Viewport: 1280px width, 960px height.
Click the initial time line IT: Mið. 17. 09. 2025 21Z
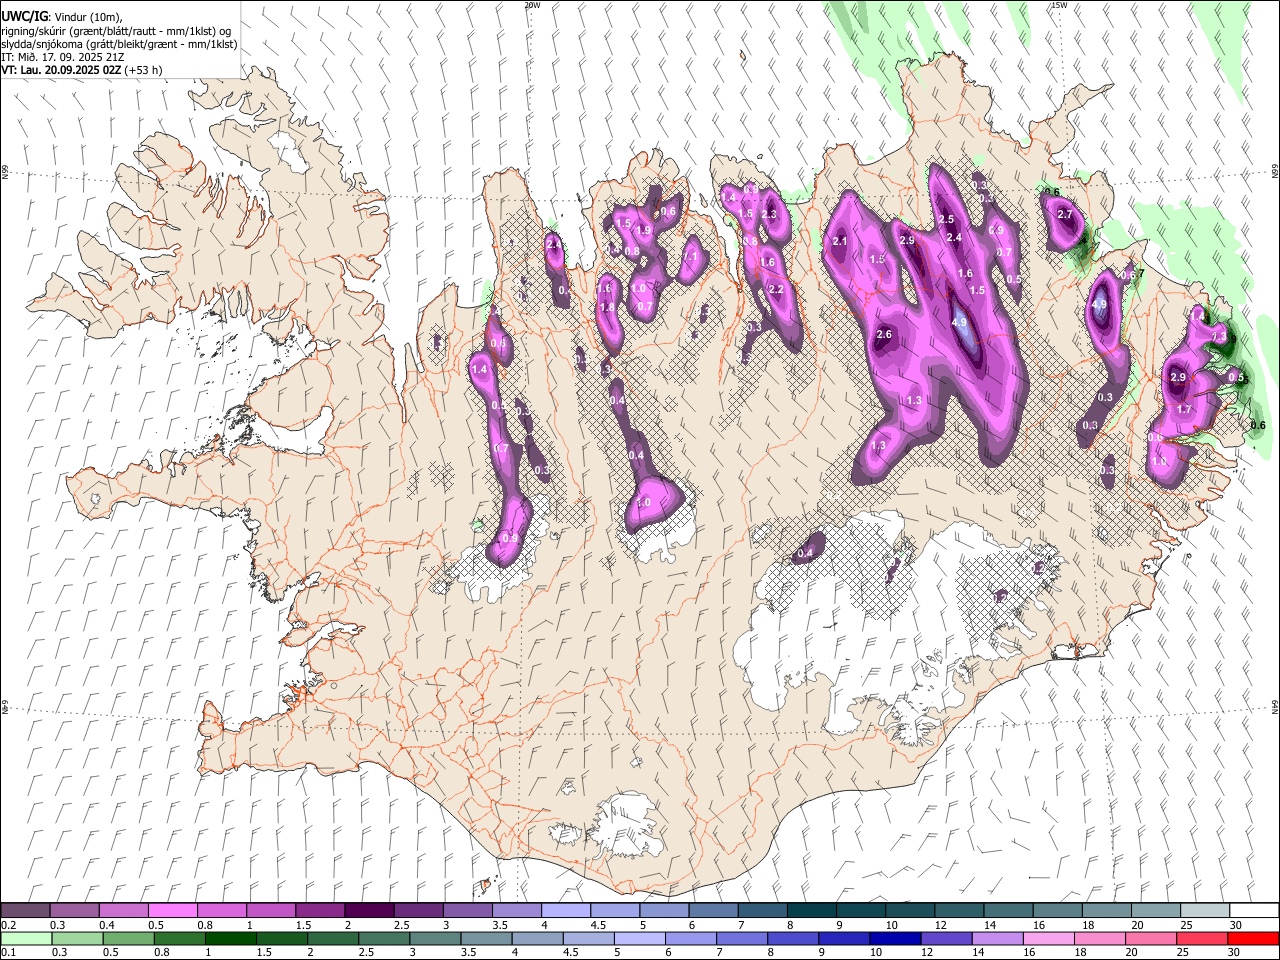[62, 57]
